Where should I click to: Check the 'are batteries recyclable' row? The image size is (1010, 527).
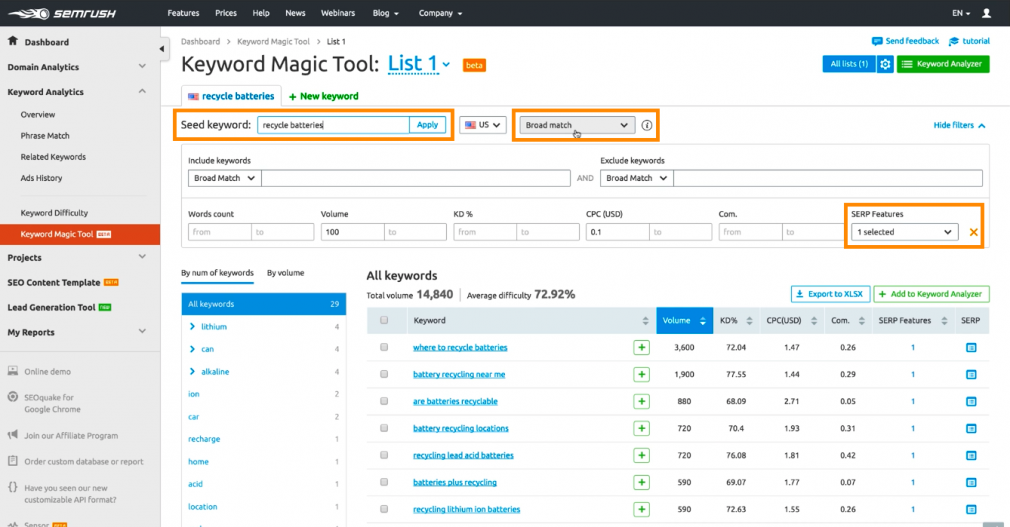(384, 401)
